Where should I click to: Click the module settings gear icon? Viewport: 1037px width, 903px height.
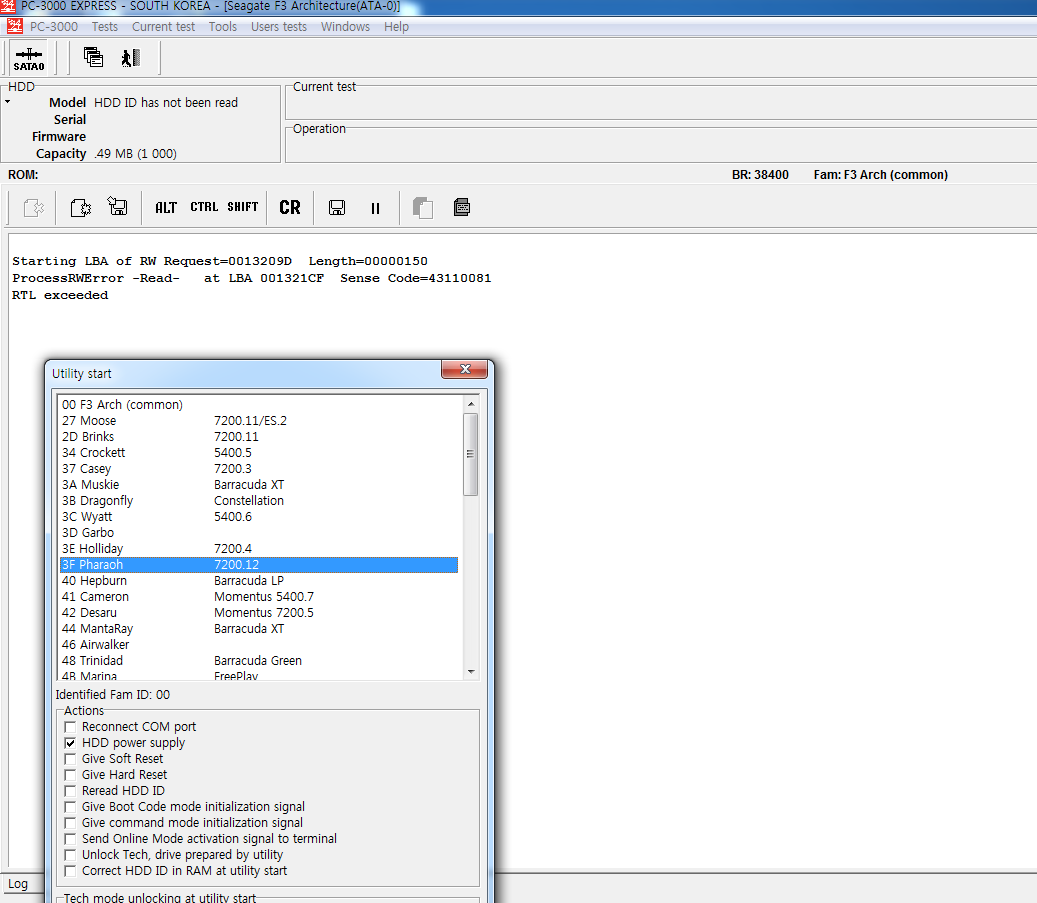point(81,208)
